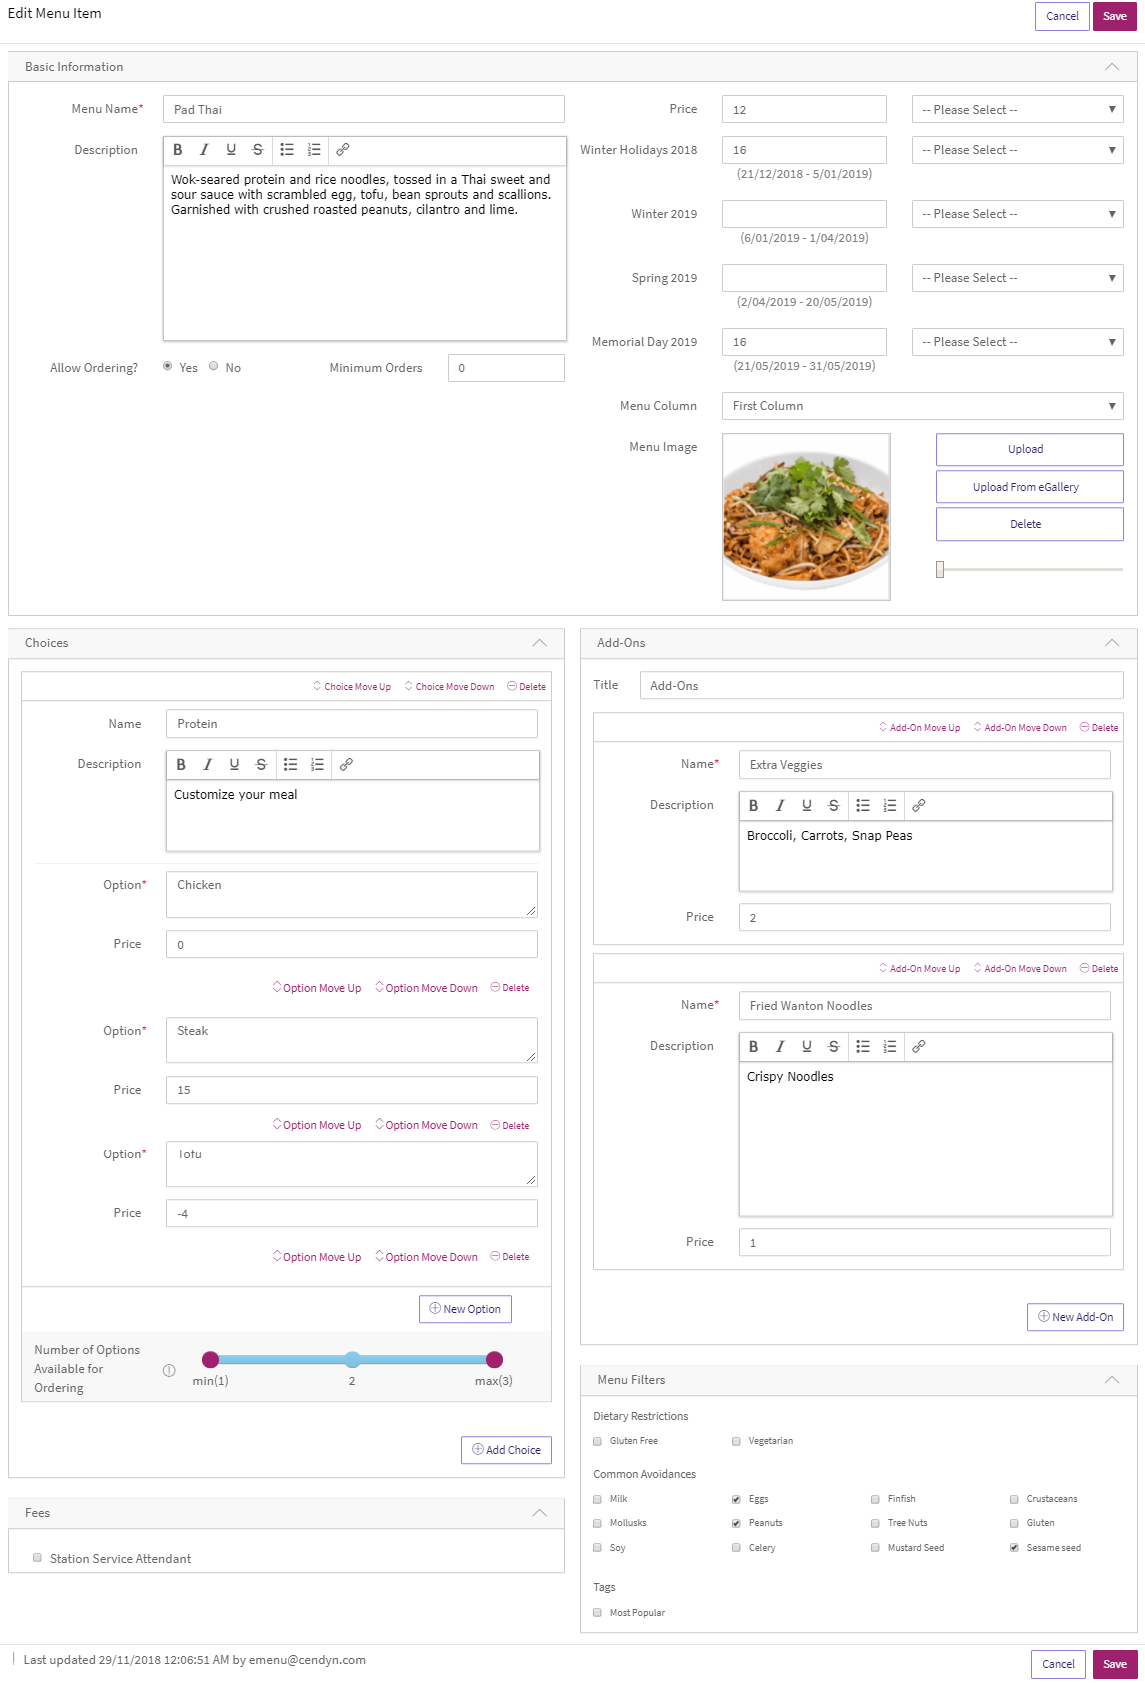Check Vegetarian dietary restriction
This screenshot has width=1145, height=1683.
point(737,1442)
